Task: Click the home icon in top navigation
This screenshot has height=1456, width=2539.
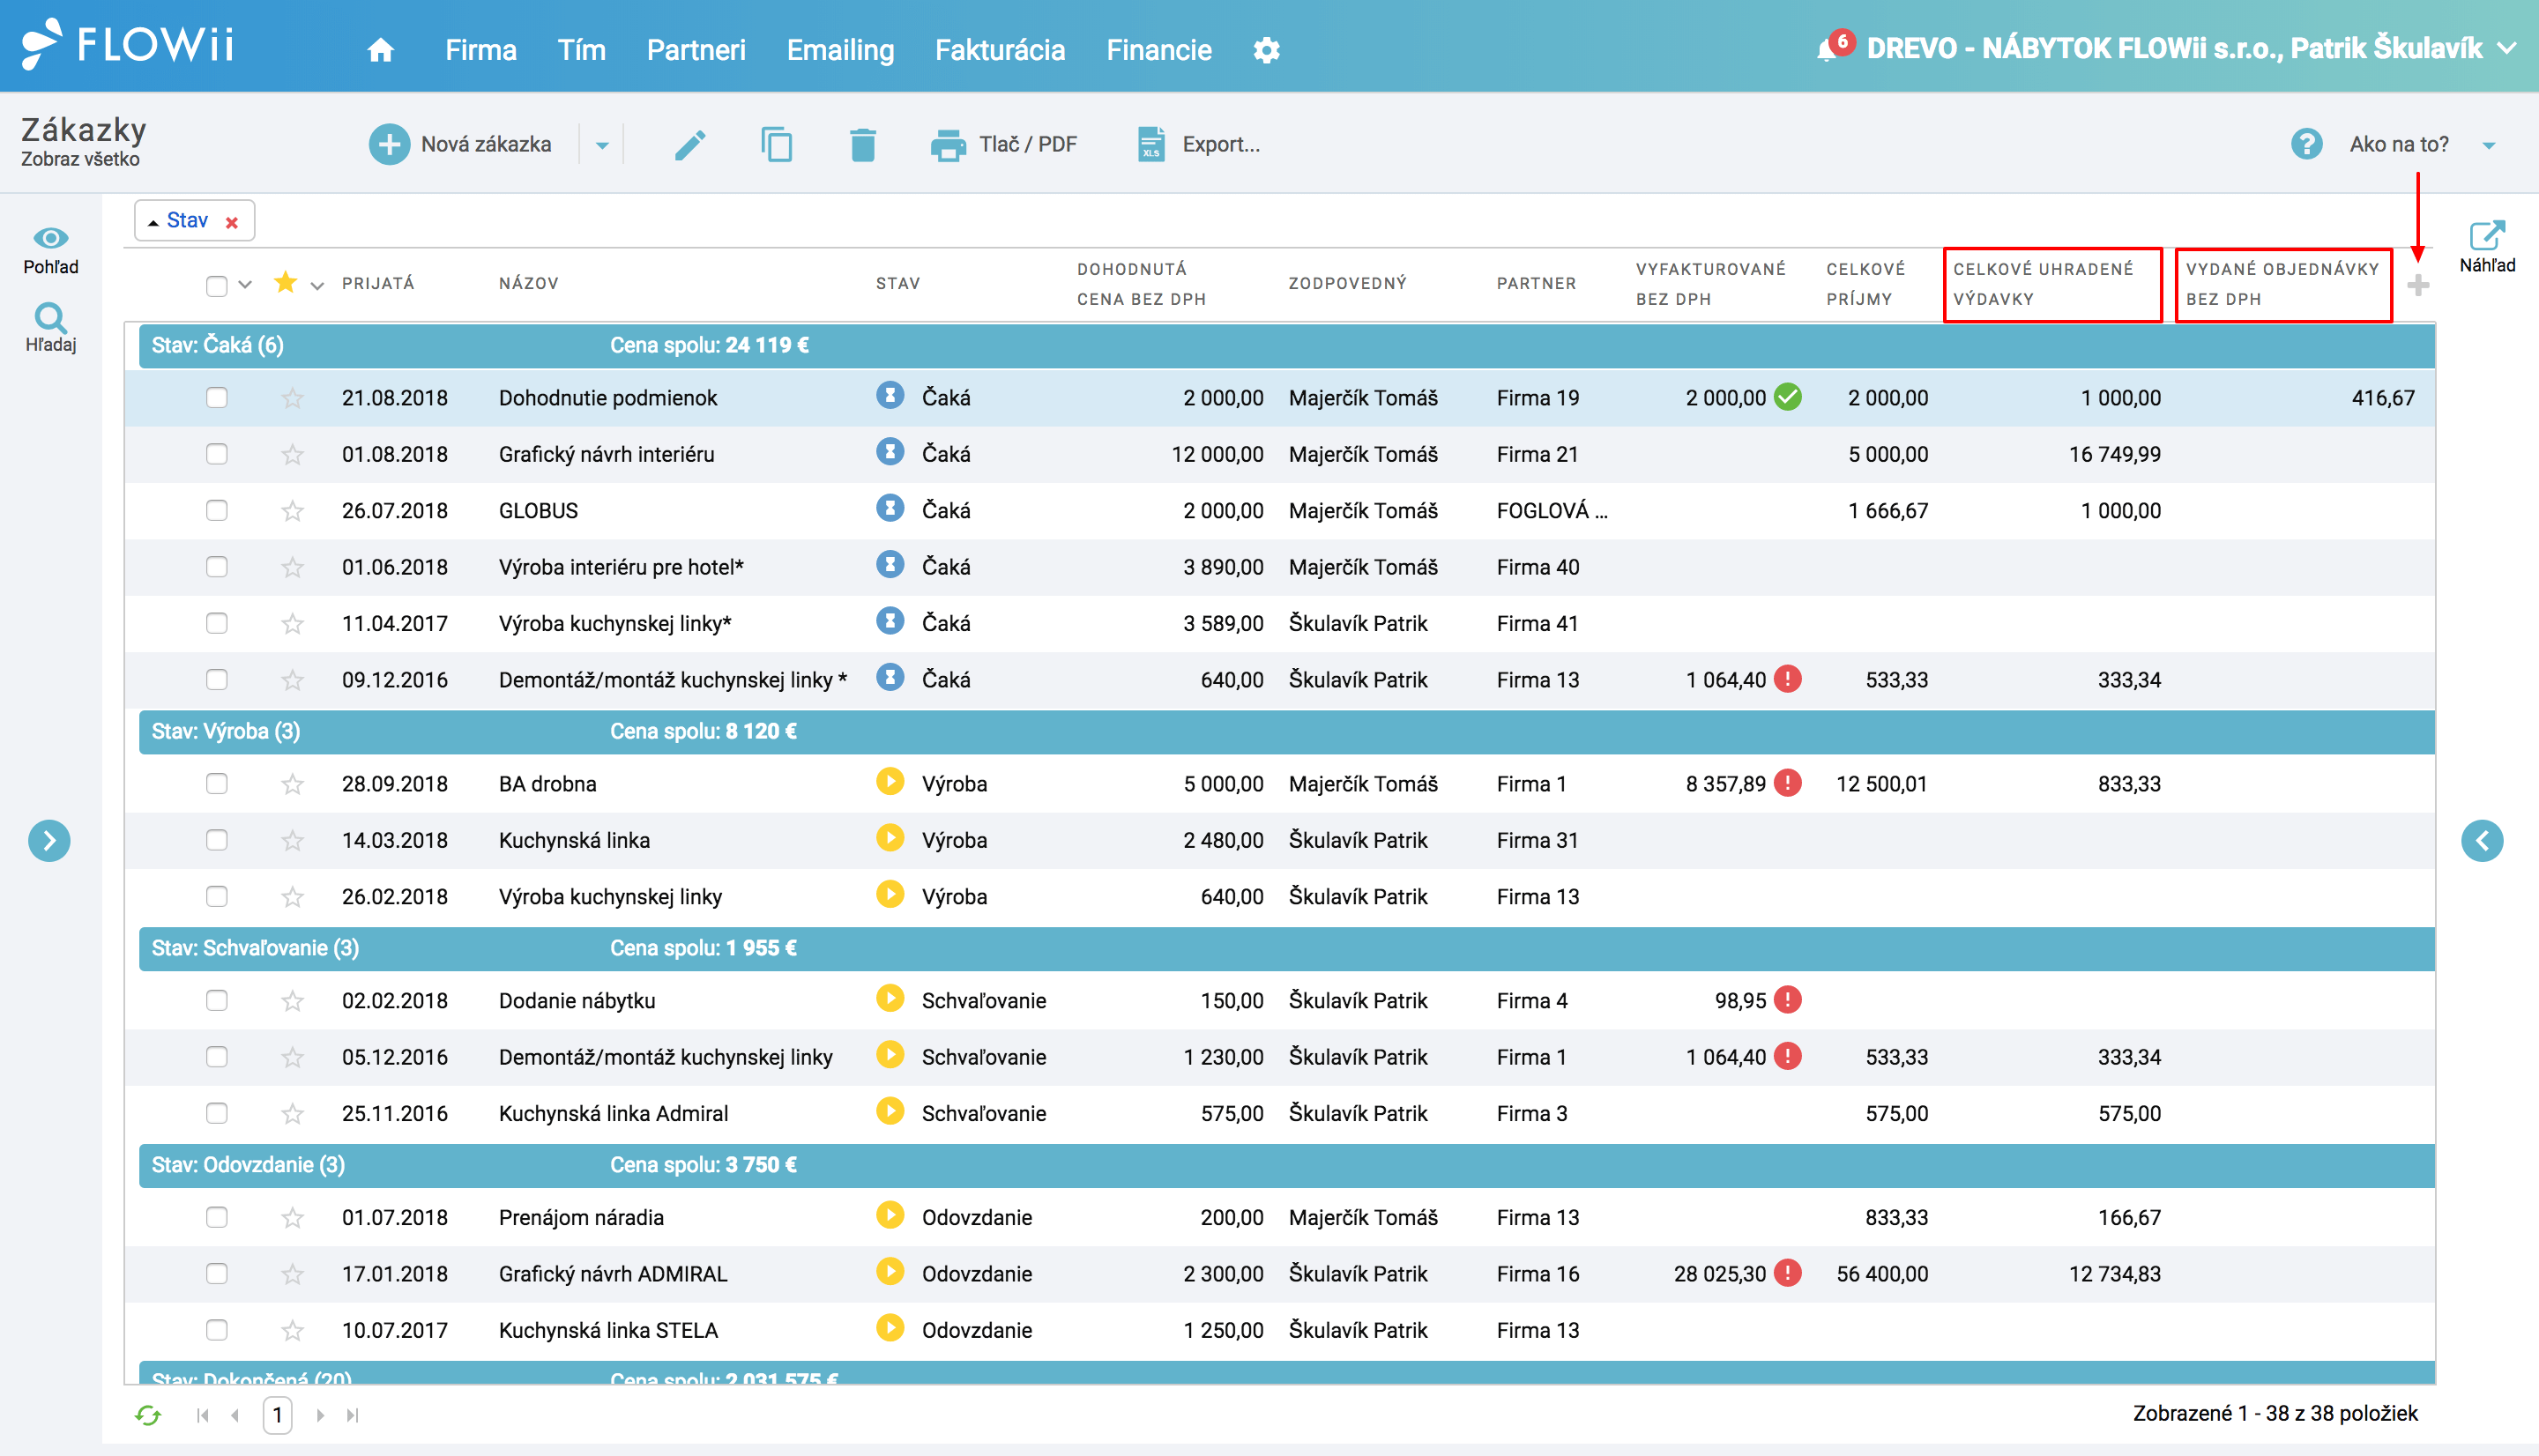Action: pos(380,49)
